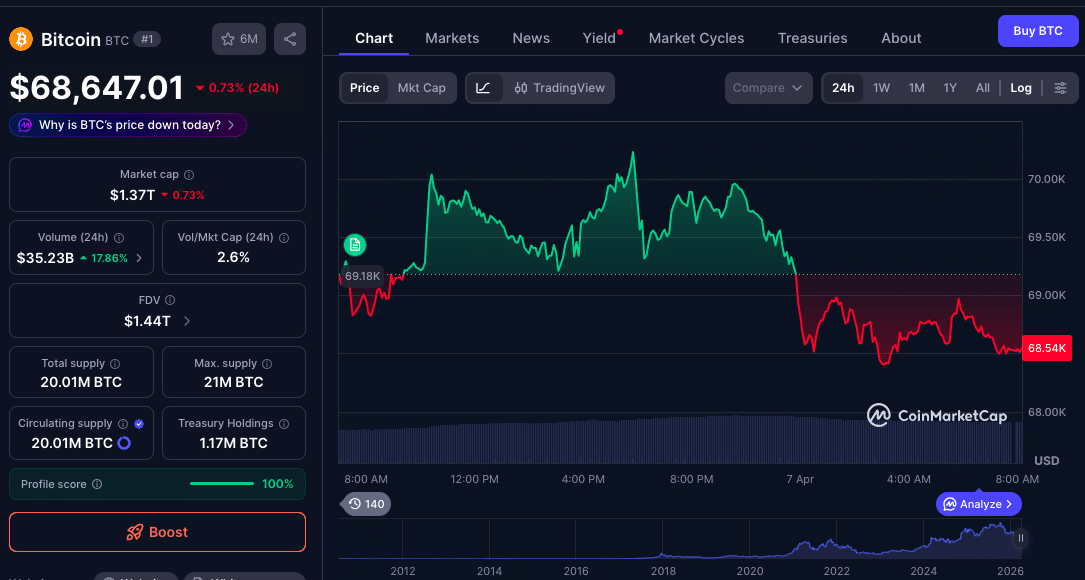Open the 140 history events badge
Viewport: 1085px width, 580px height.
366,504
